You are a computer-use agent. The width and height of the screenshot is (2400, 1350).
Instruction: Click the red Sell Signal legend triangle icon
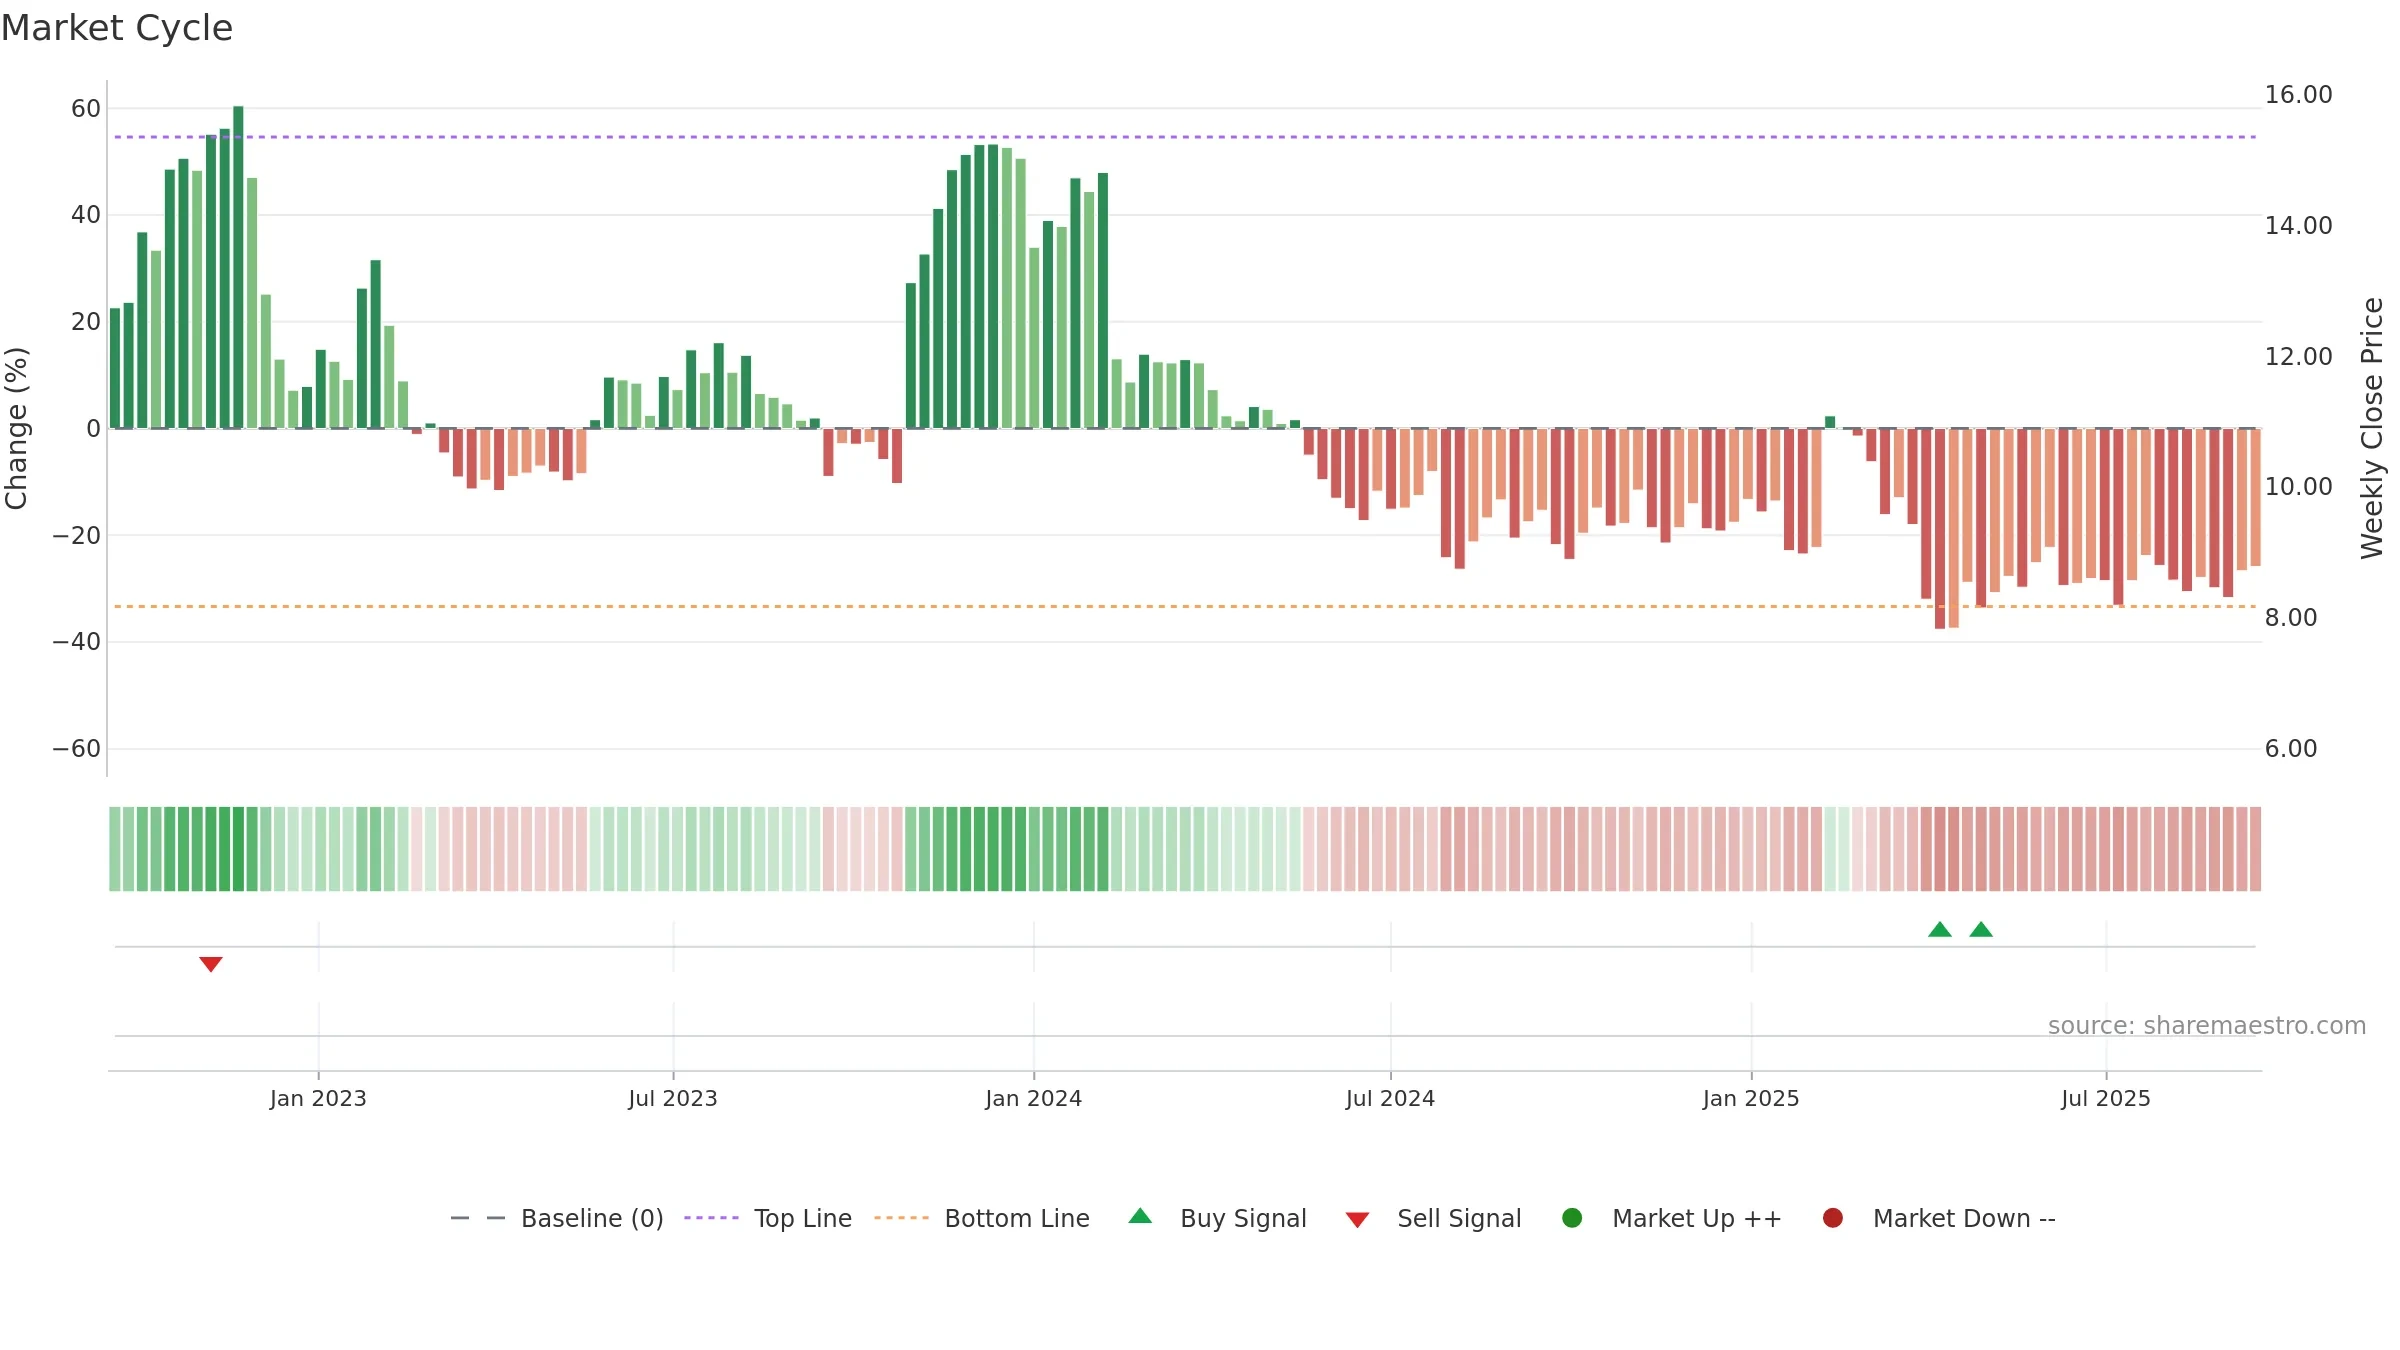point(1357,1220)
